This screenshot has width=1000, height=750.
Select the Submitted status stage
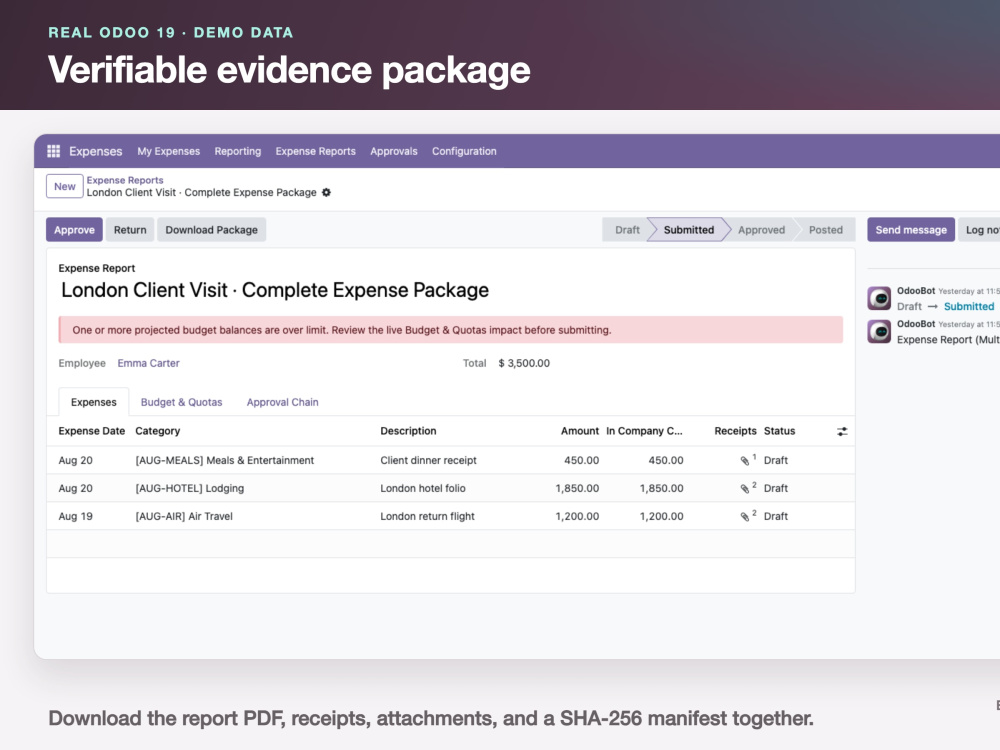[x=689, y=230]
